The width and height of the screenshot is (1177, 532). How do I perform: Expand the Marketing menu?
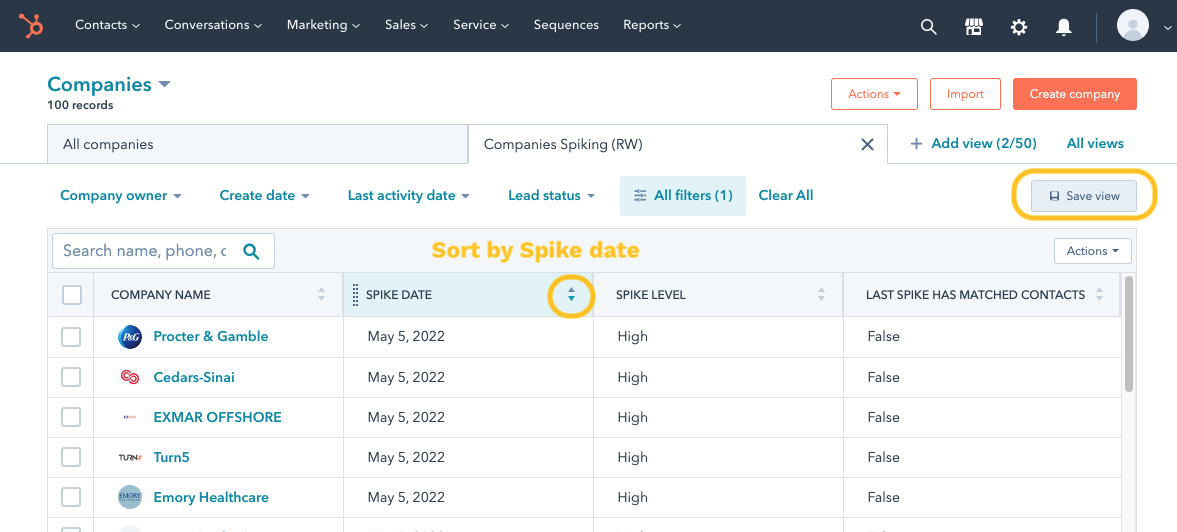324,25
